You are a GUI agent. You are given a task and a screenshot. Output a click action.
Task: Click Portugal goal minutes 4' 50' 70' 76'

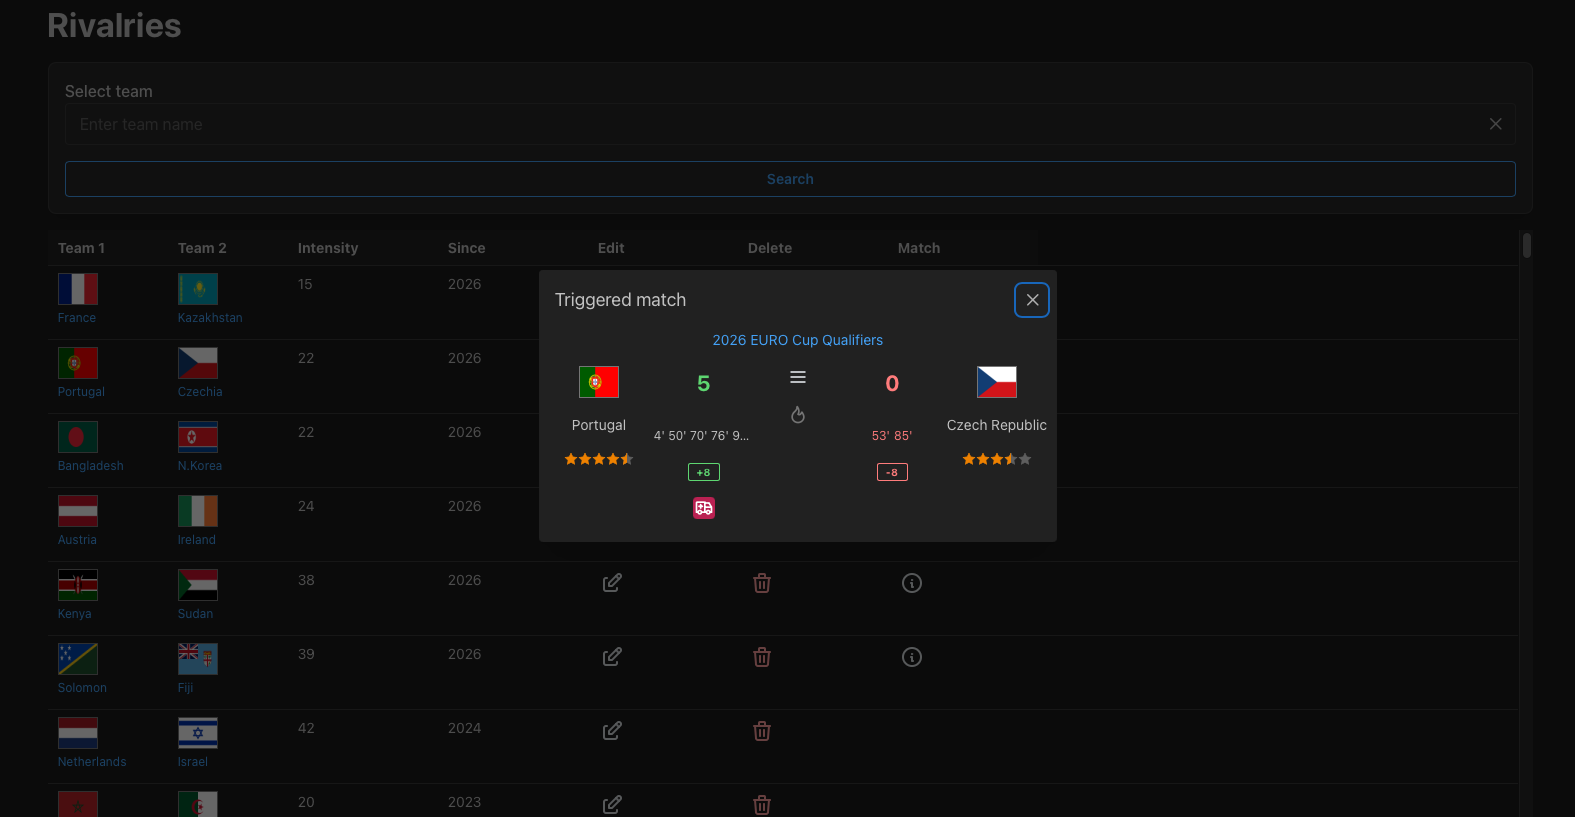701,436
